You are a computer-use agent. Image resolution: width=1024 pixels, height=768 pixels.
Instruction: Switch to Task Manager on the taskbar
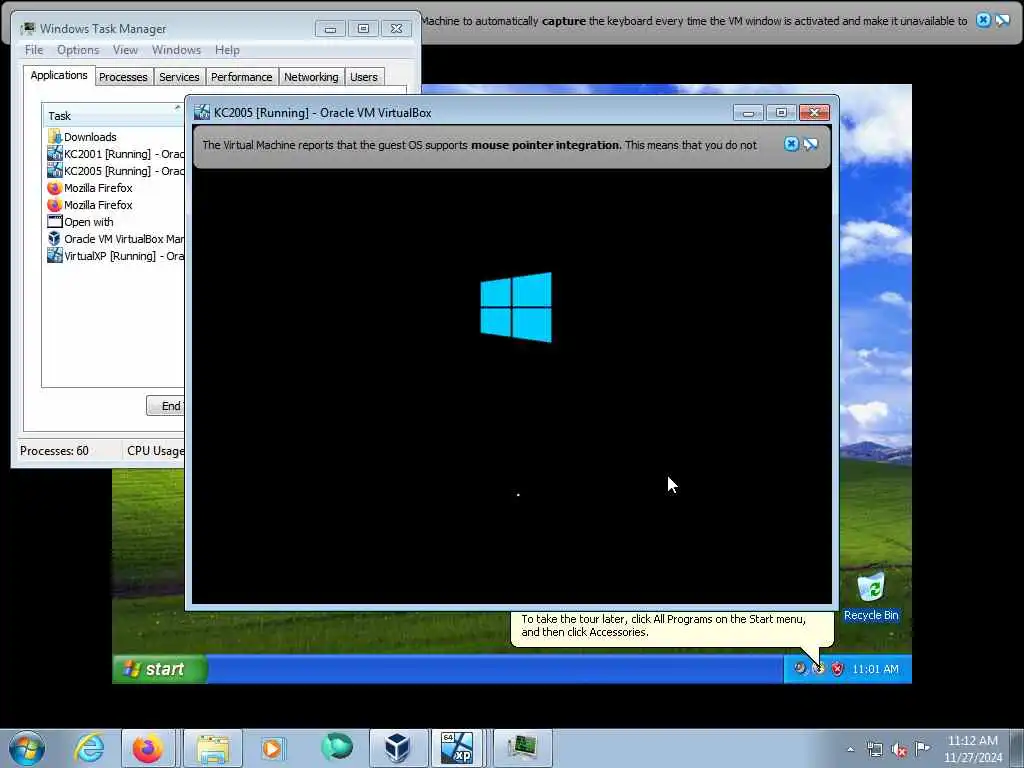[x=523, y=748]
